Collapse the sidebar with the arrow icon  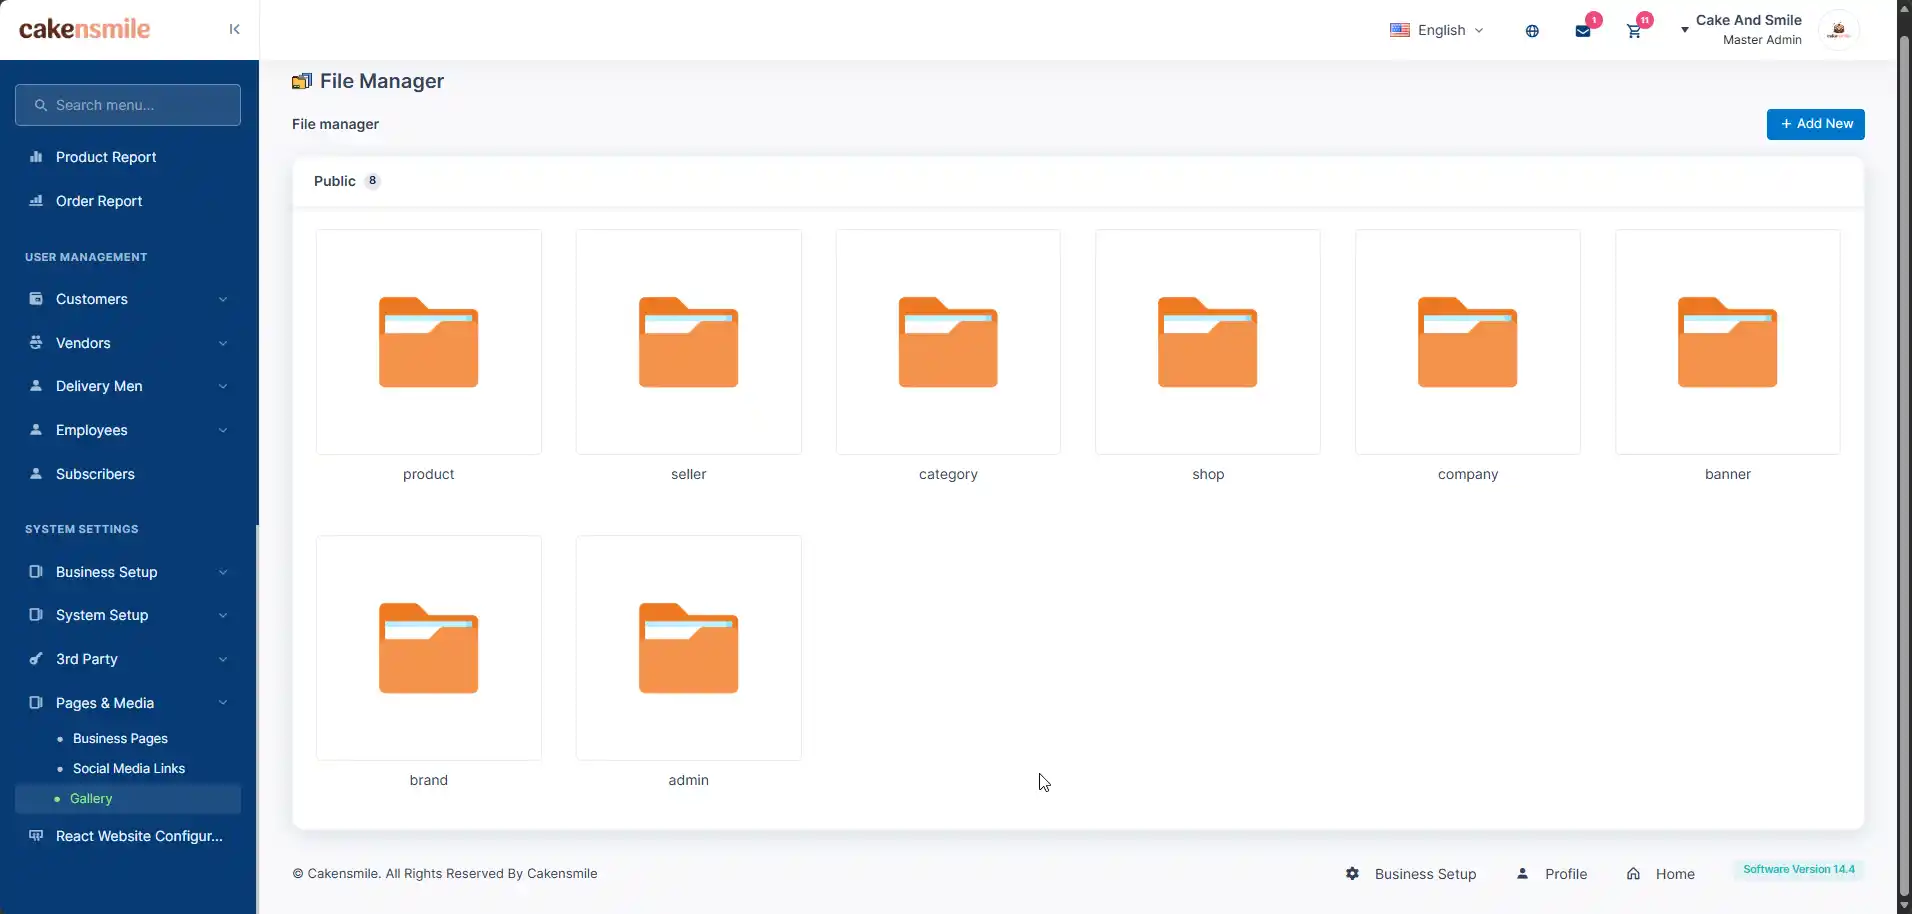click(234, 29)
